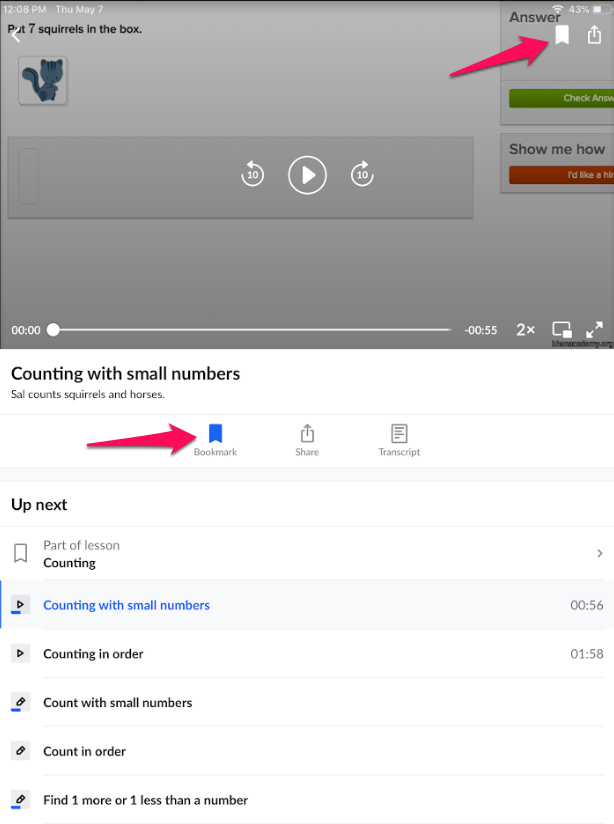Viewport: 614px width, 824px height.
Task: Open the Counting lesson chevron
Action: pyautogui.click(x=600, y=553)
